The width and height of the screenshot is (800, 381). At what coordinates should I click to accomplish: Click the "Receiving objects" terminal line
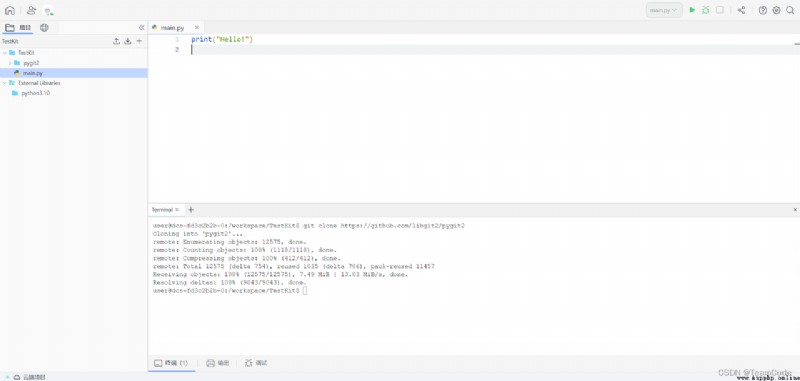click(x=281, y=274)
